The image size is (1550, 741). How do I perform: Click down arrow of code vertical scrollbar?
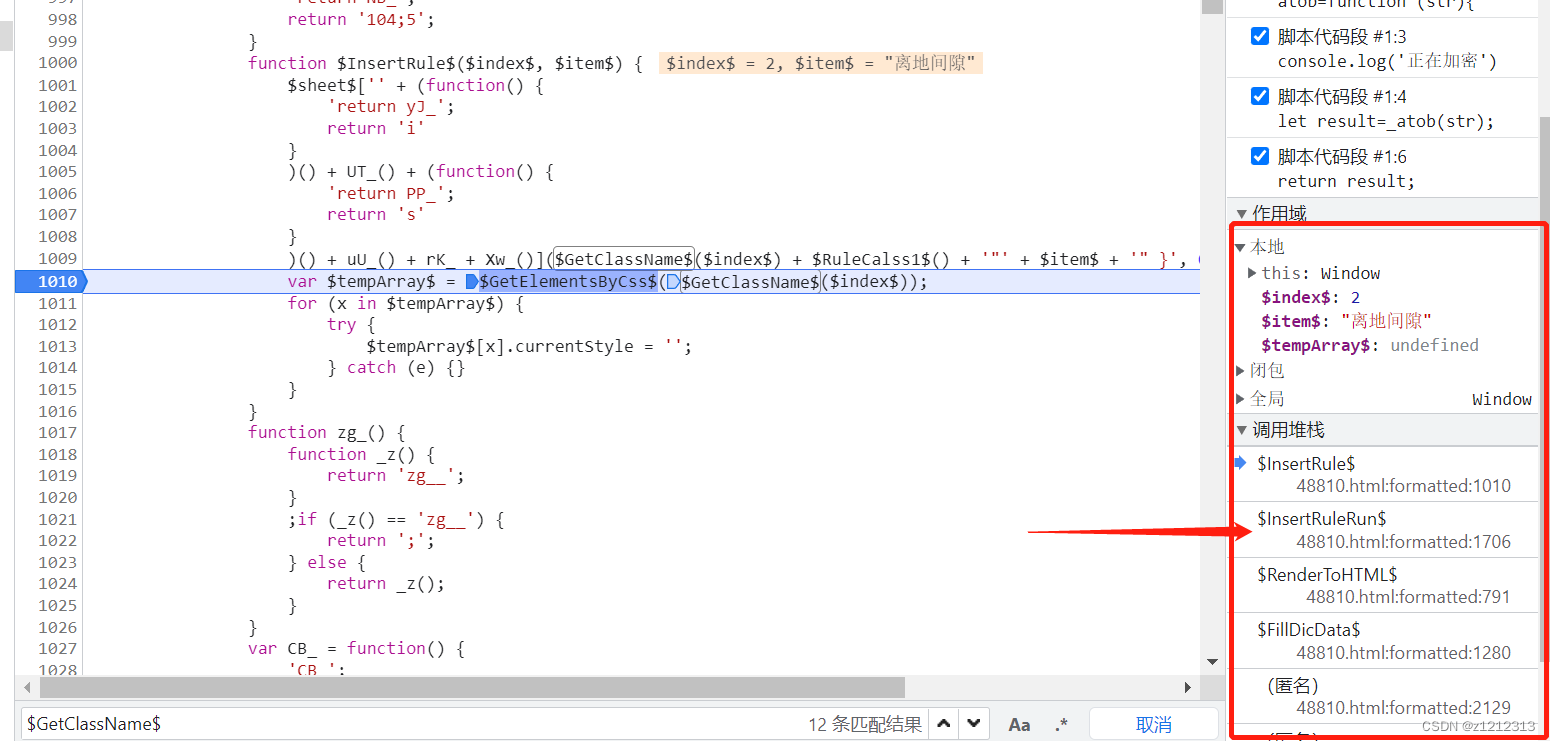[1212, 662]
